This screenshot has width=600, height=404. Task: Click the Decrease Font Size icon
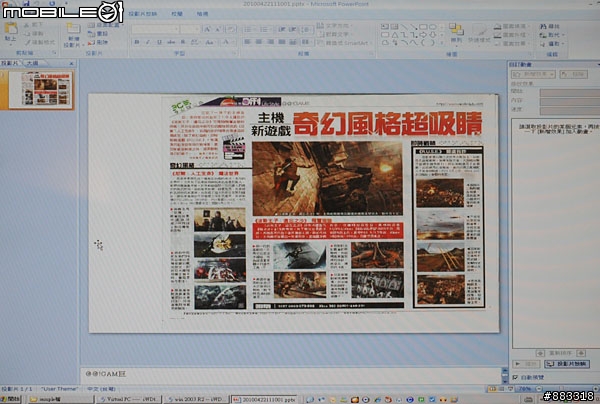coord(218,29)
